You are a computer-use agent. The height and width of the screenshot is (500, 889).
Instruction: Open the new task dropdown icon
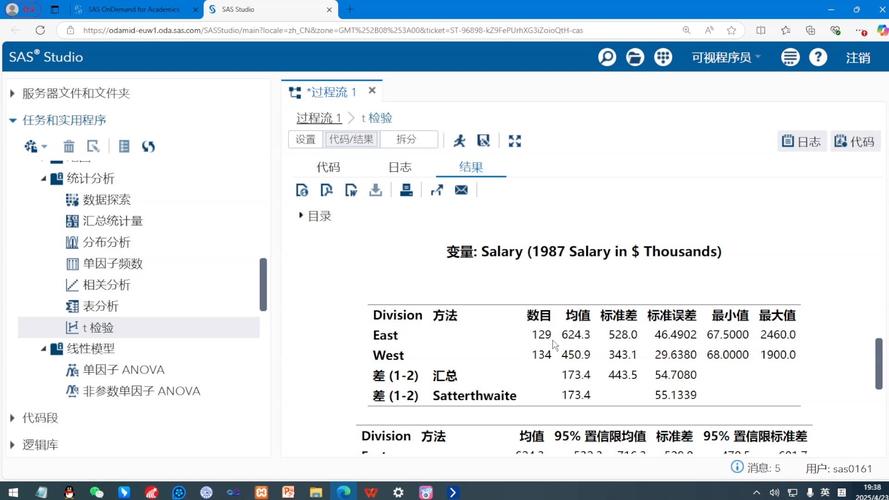35,146
